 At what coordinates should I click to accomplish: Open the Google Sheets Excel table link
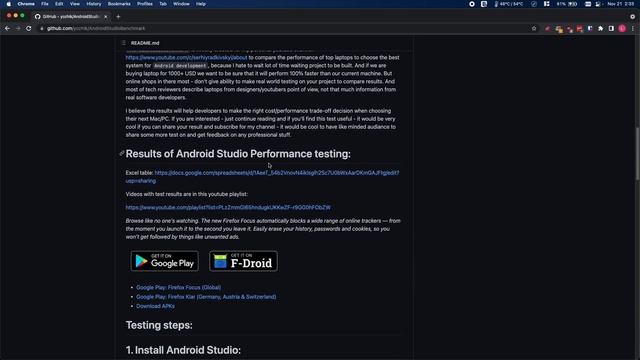262,177
